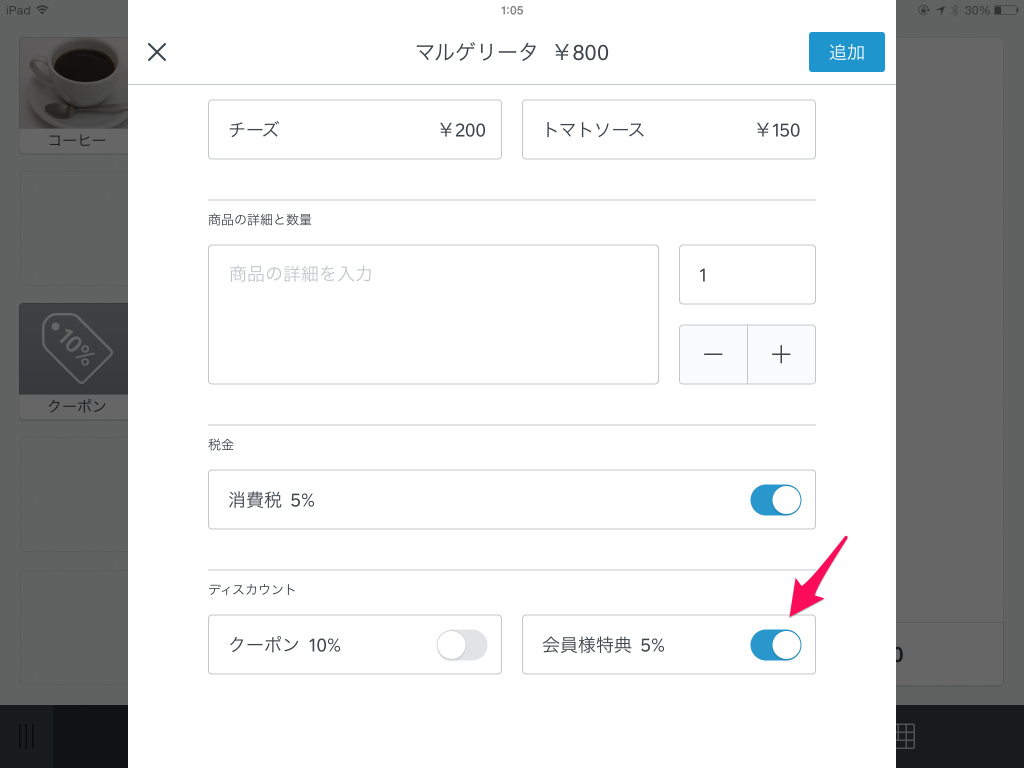Select the チーズ ¥200 option

tap(354, 129)
